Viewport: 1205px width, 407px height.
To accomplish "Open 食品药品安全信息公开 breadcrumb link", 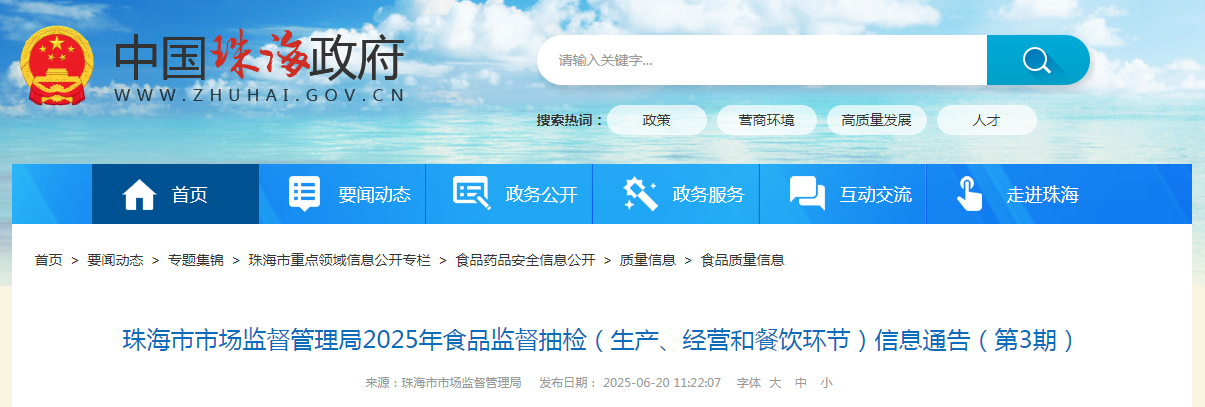I will (525, 260).
